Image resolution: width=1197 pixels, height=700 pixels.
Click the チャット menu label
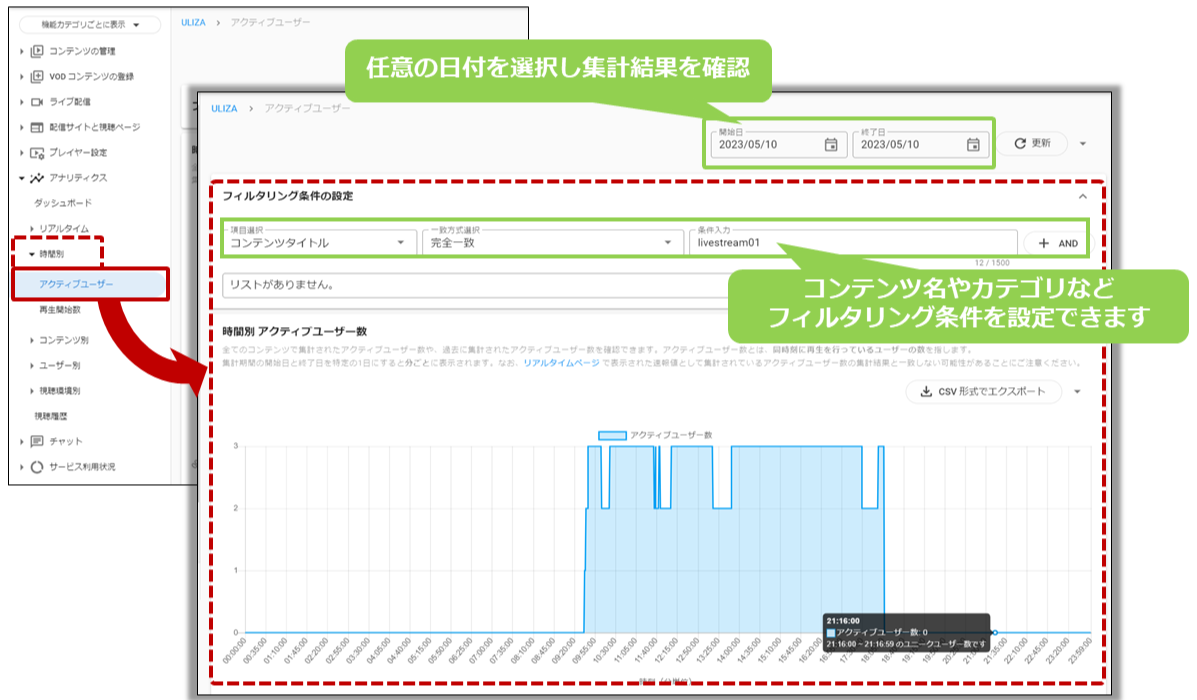point(66,441)
